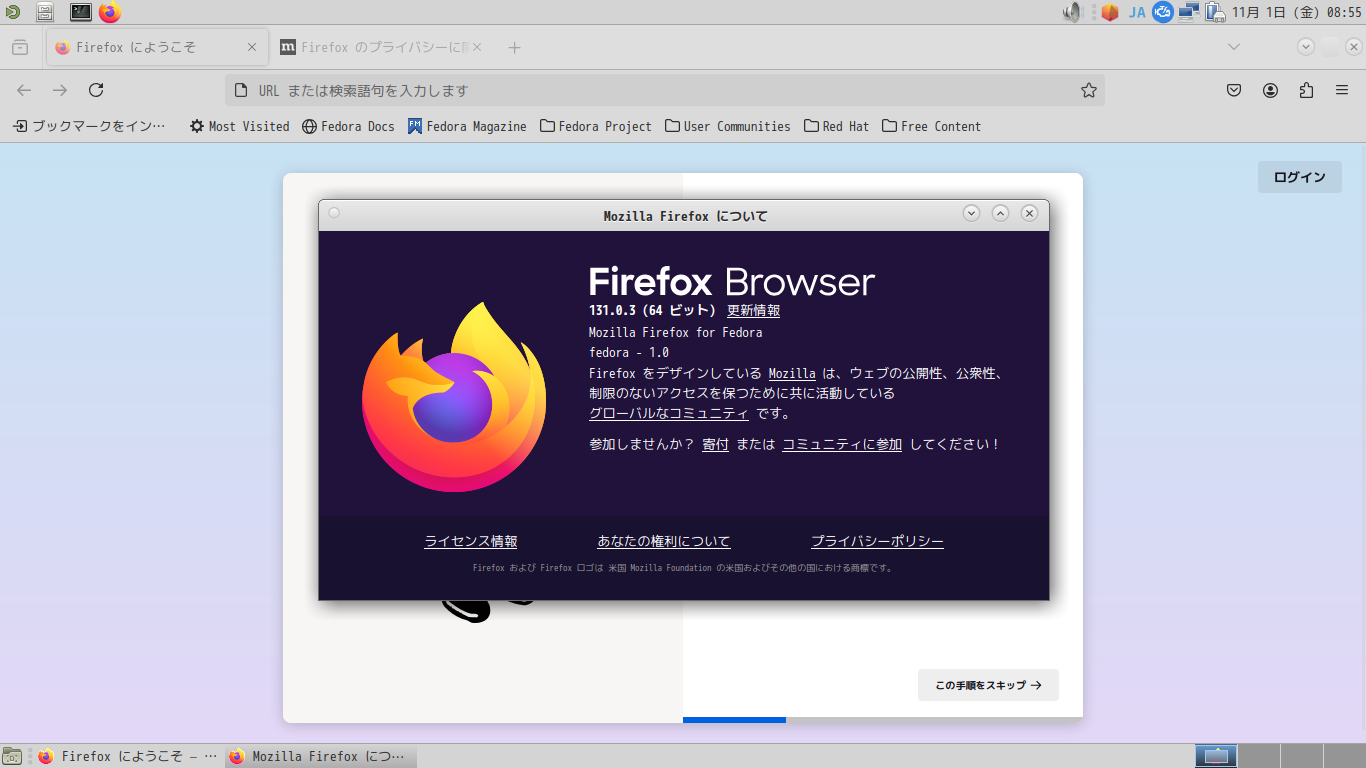This screenshot has height=768, width=1366.
Task: Expand the Free Content bookmark folder
Action: coord(932,126)
